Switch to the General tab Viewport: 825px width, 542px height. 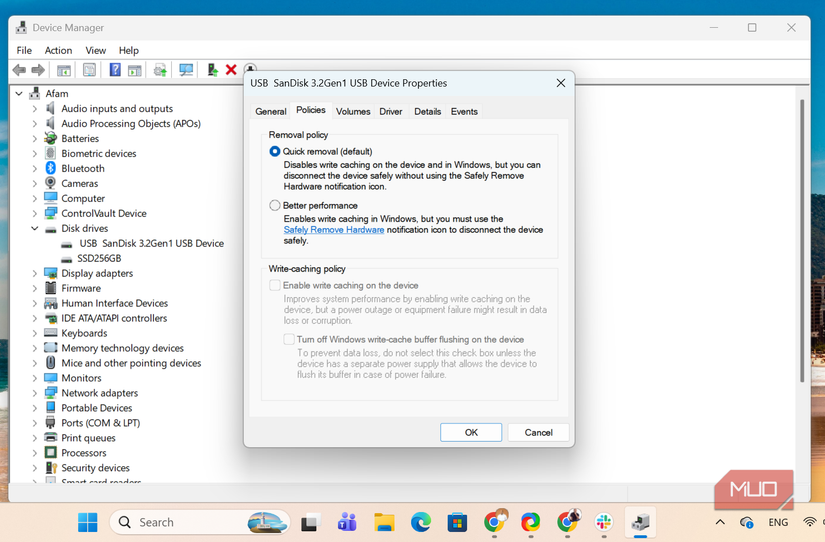271,112
